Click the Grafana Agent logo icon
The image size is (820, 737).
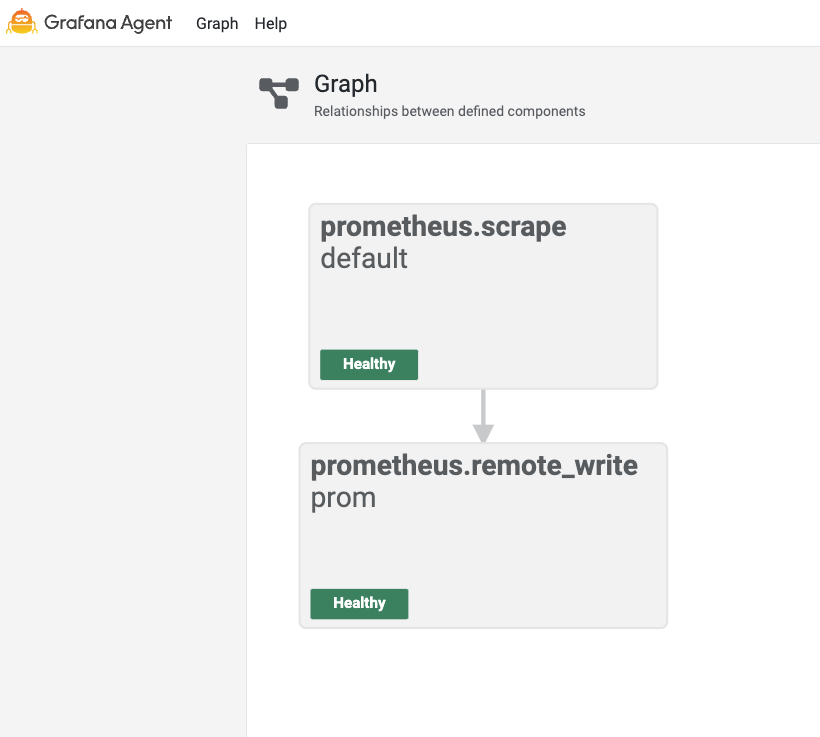[22, 22]
